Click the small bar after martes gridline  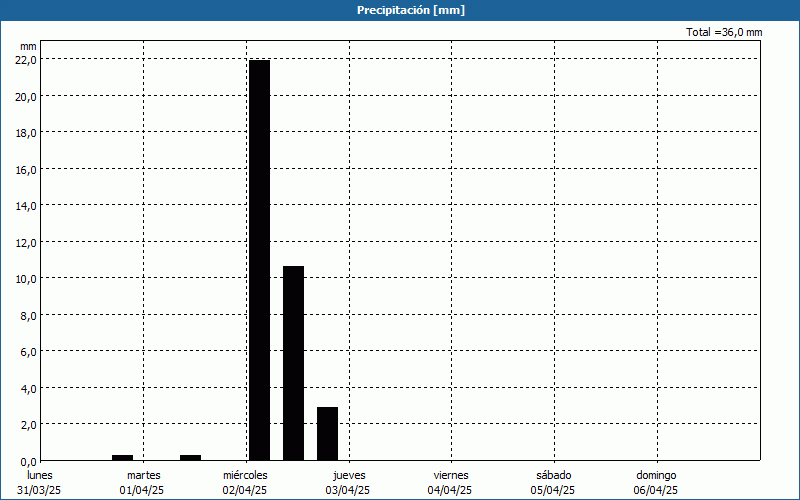190,458
